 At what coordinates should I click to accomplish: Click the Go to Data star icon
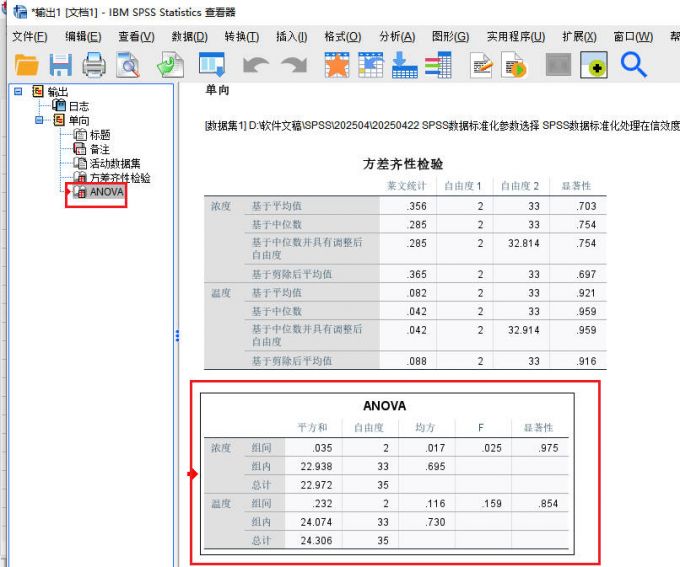pos(337,65)
